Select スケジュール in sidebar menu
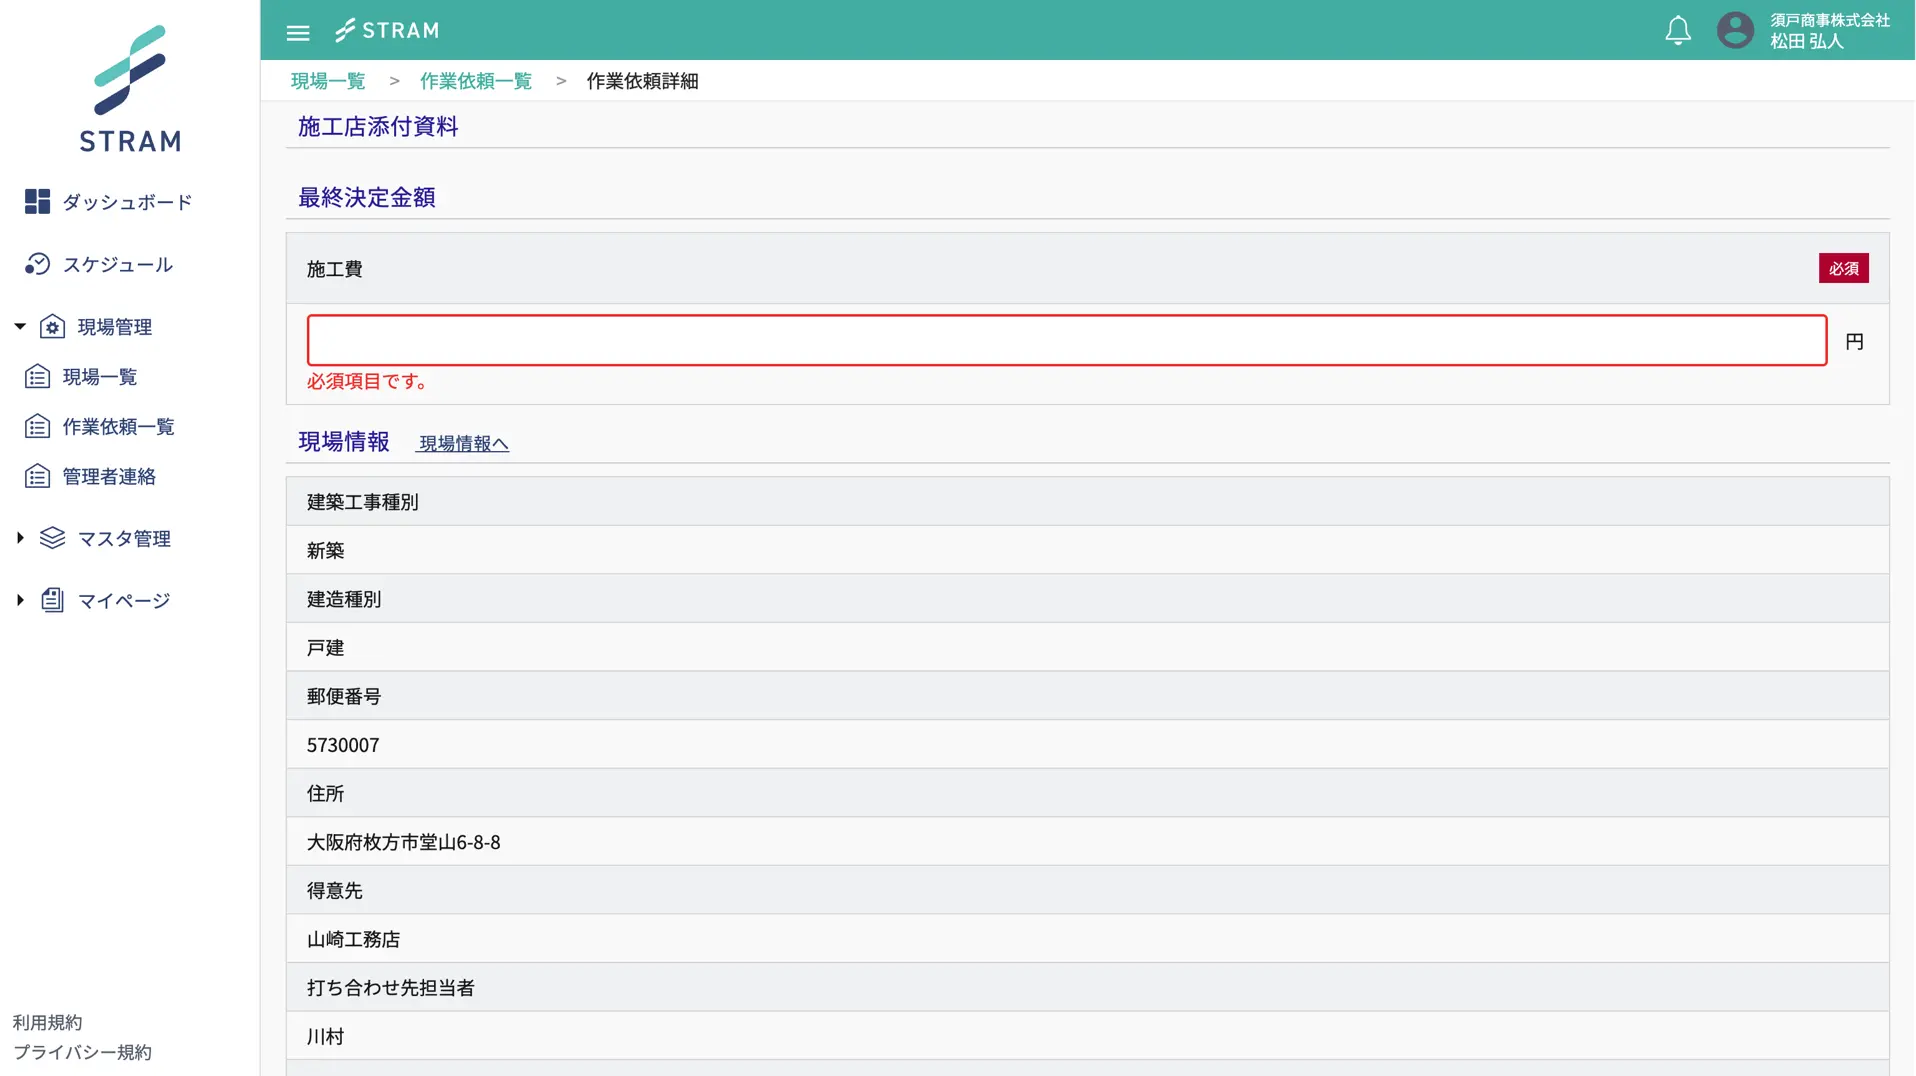The image size is (1916, 1076). 118,264
